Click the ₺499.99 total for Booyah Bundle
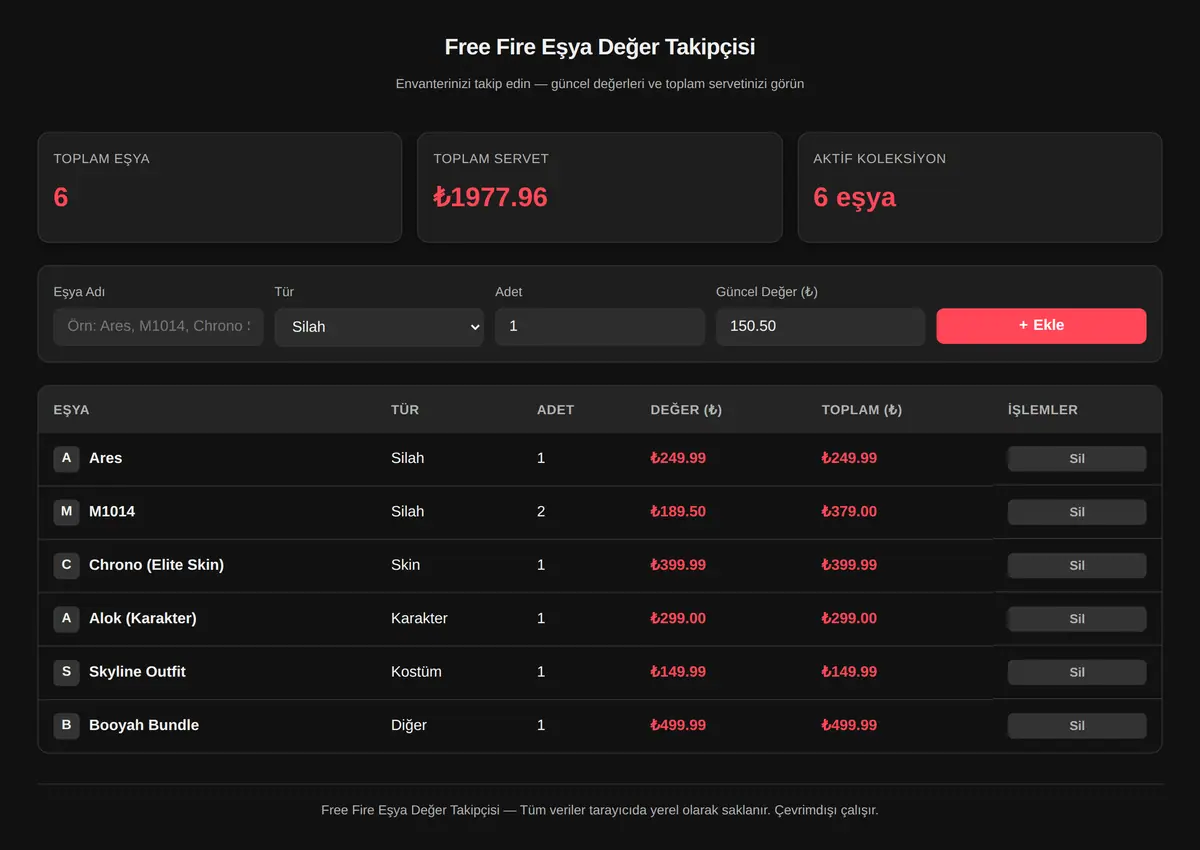Image resolution: width=1200 pixels, height=850 pixels. coord(849,725)
